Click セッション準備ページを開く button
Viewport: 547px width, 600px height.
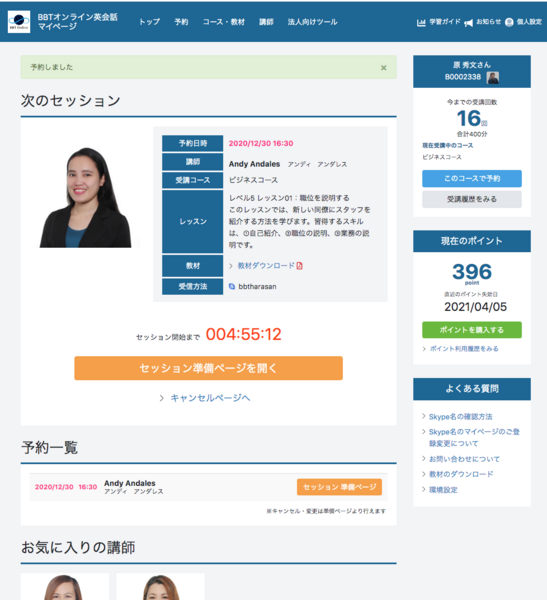point(208,368)
